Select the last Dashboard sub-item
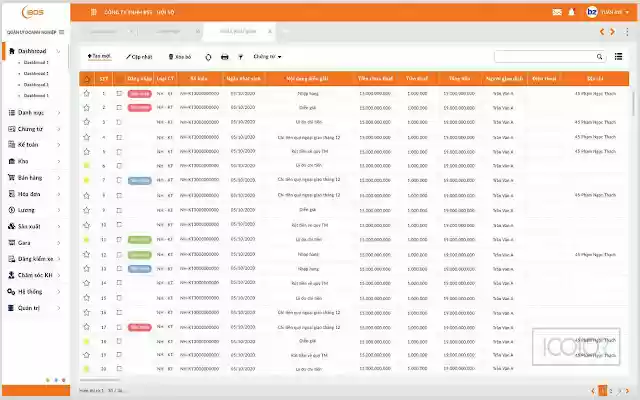 point(36,96)
